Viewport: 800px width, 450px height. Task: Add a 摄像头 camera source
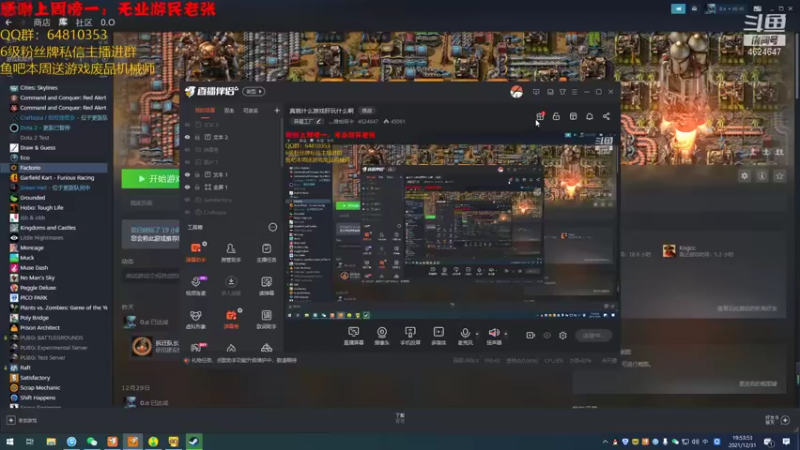[382, 336]
